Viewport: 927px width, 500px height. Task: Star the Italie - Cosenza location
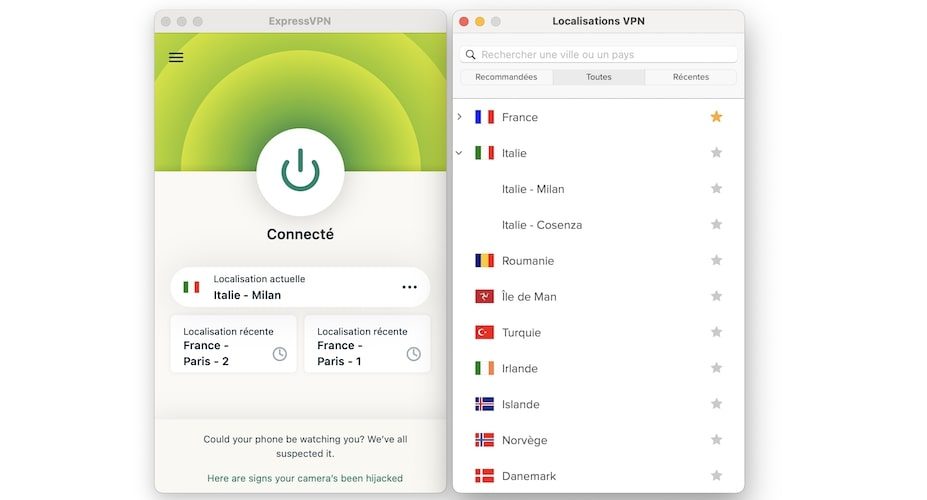[x=716, y=225]
